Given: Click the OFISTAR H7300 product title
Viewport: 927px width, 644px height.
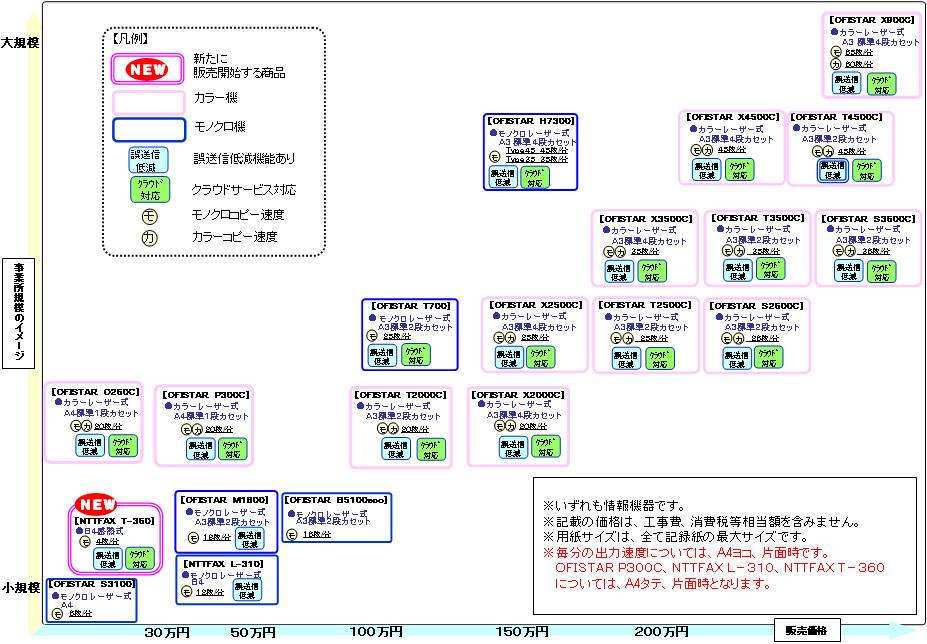Looking at the screenshot, I should (530, 121).
